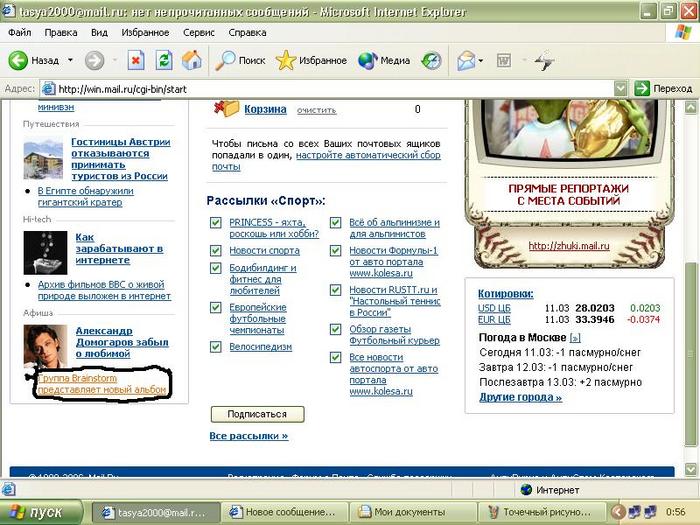The width and height of the screenshot is (700, 525).
Task: Open the Справка menu
Action: click(247, 33)
